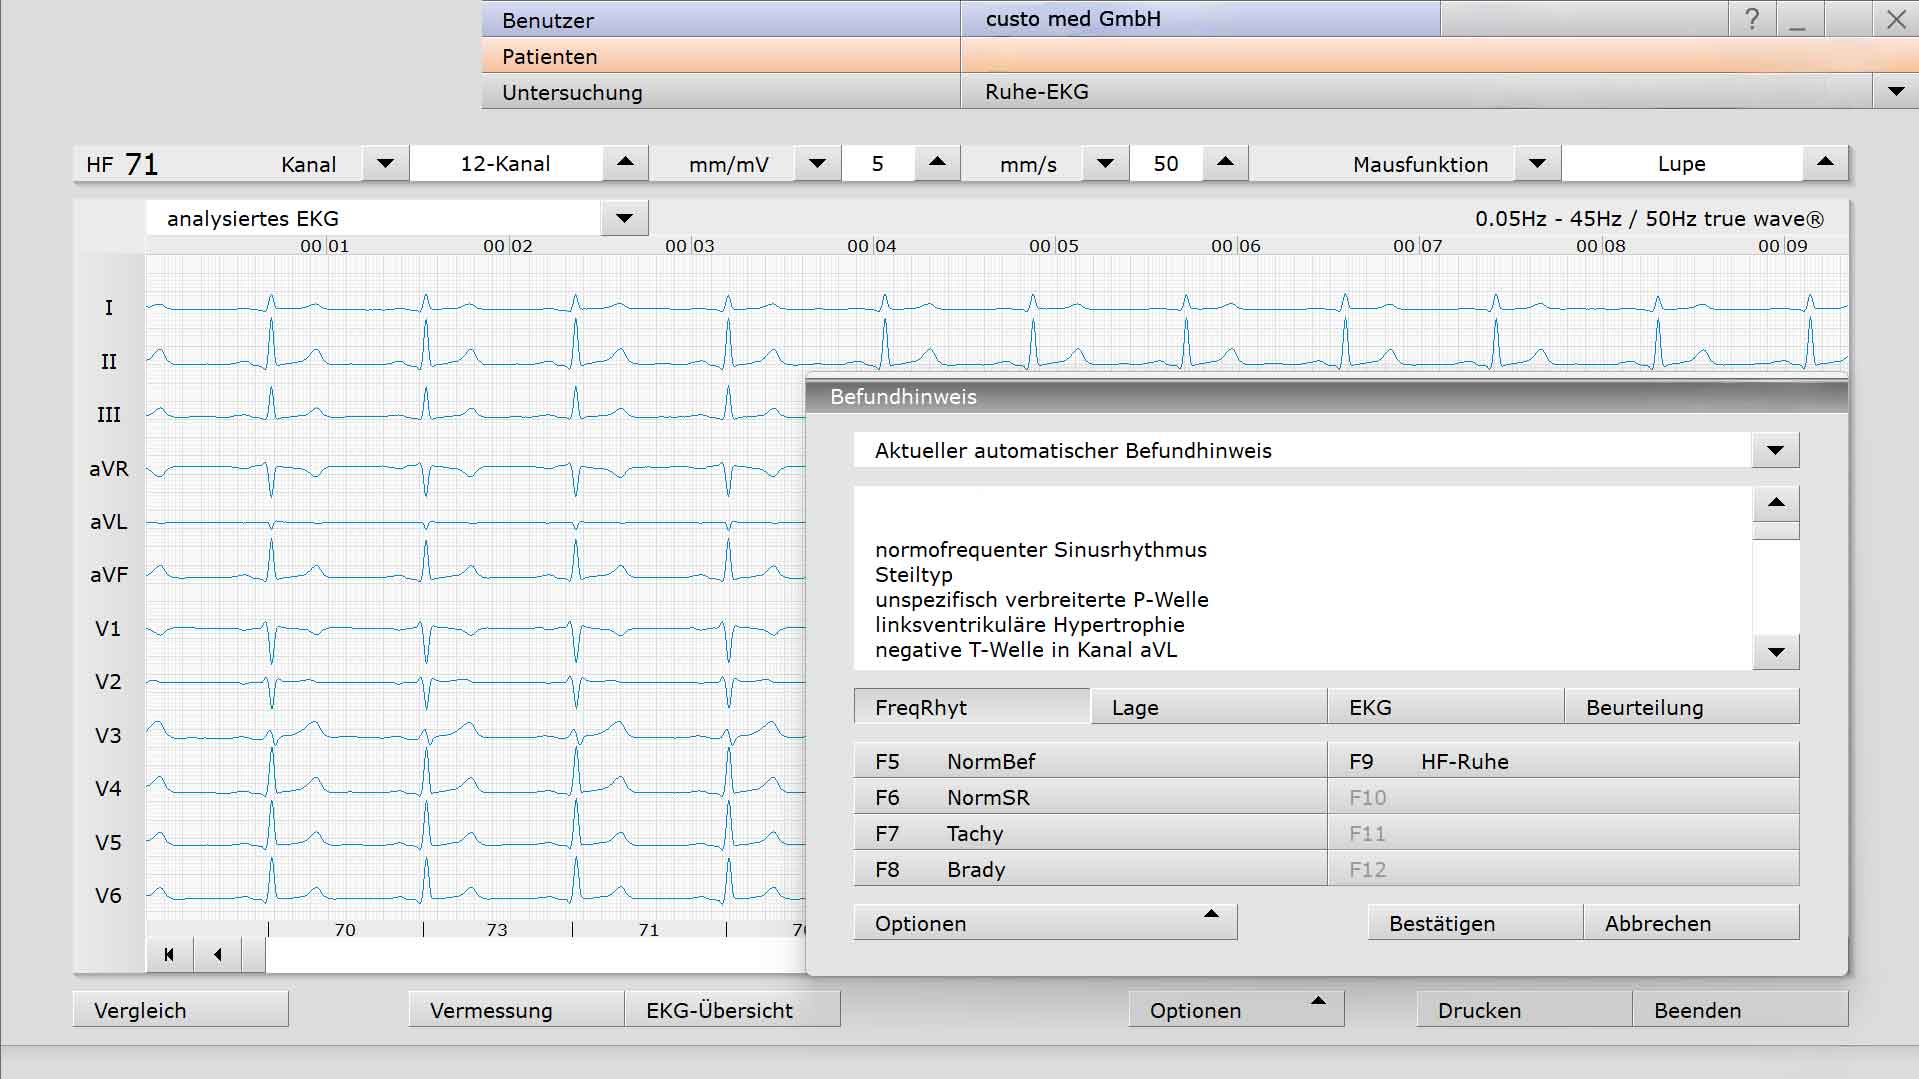Click the 'Steiltyp' finding line

point(913,575)
